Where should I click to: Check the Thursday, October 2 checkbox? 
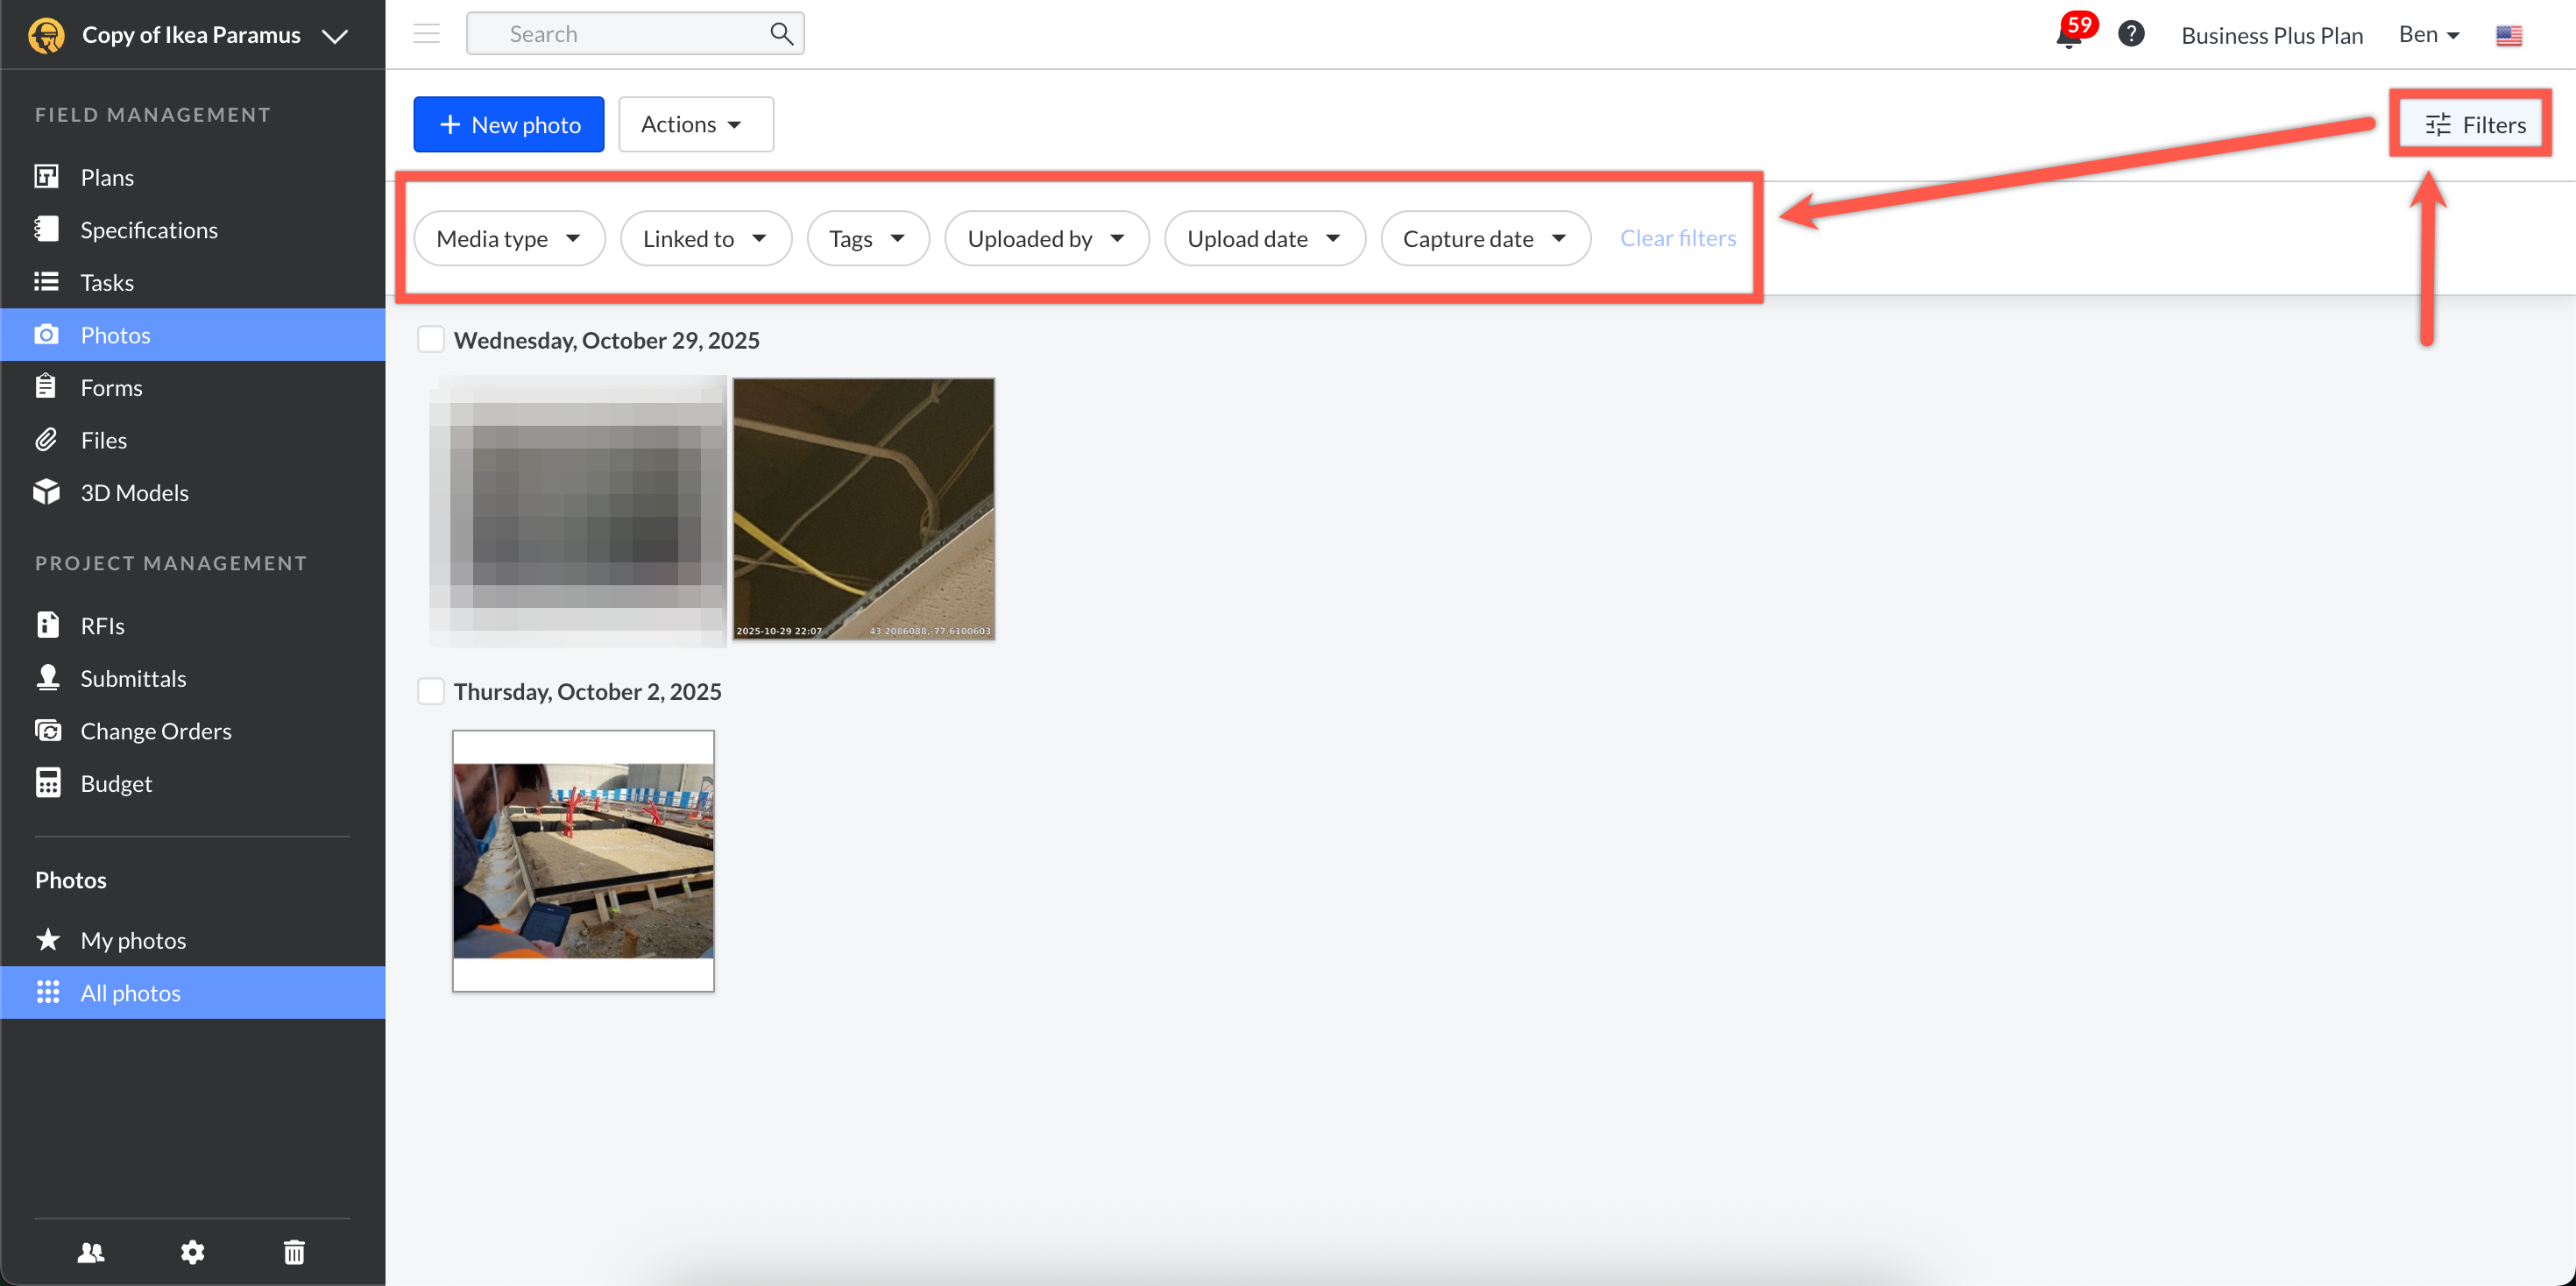[431, 691]
